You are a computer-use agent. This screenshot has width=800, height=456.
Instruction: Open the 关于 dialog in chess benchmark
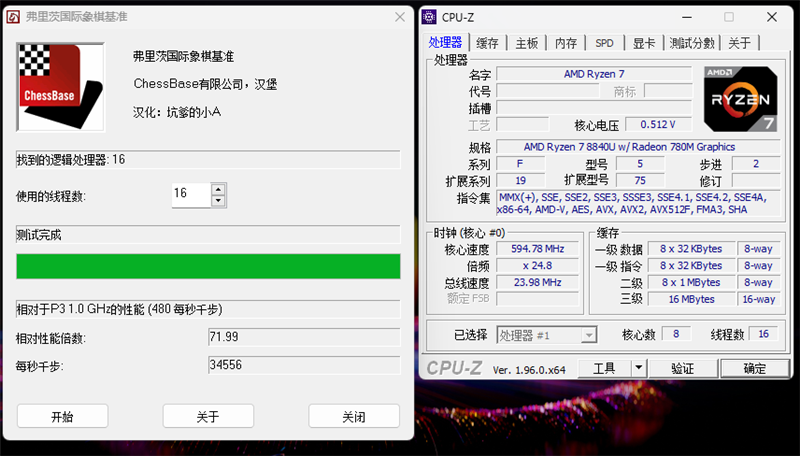point(208,416)
